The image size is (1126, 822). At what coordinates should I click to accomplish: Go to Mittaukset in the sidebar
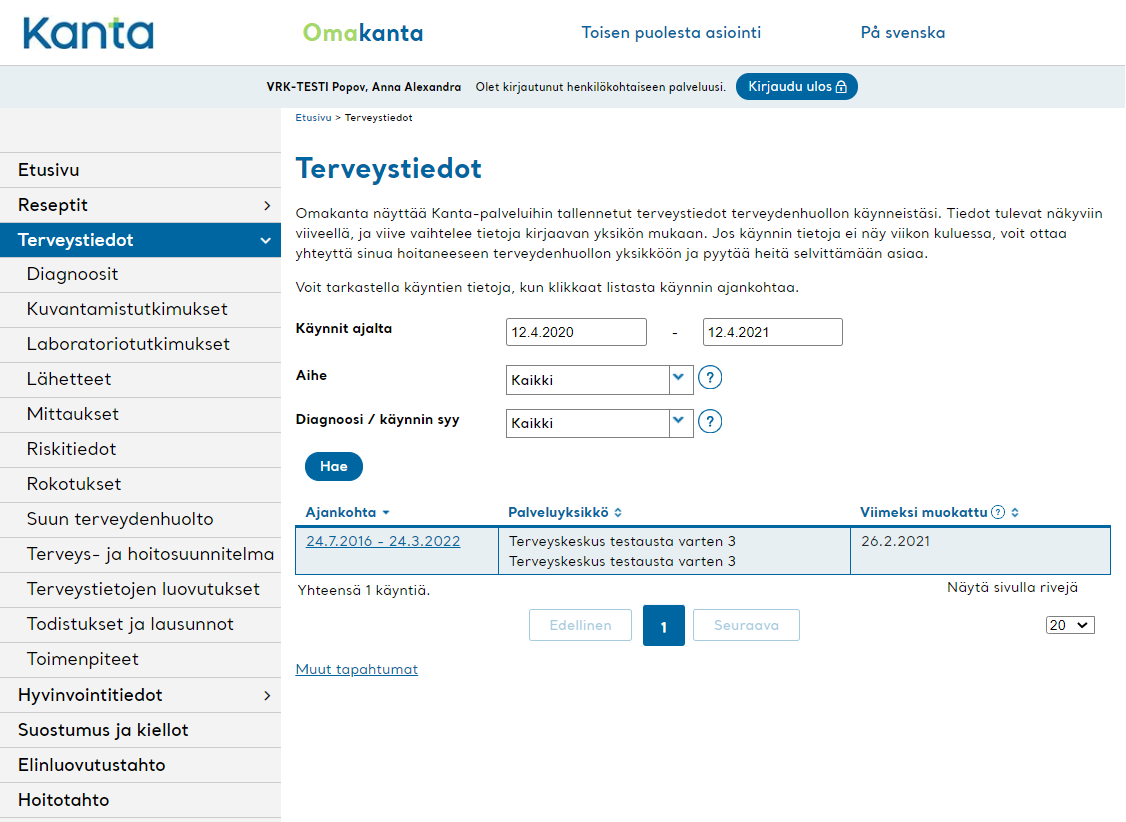[x=141, y=414]
